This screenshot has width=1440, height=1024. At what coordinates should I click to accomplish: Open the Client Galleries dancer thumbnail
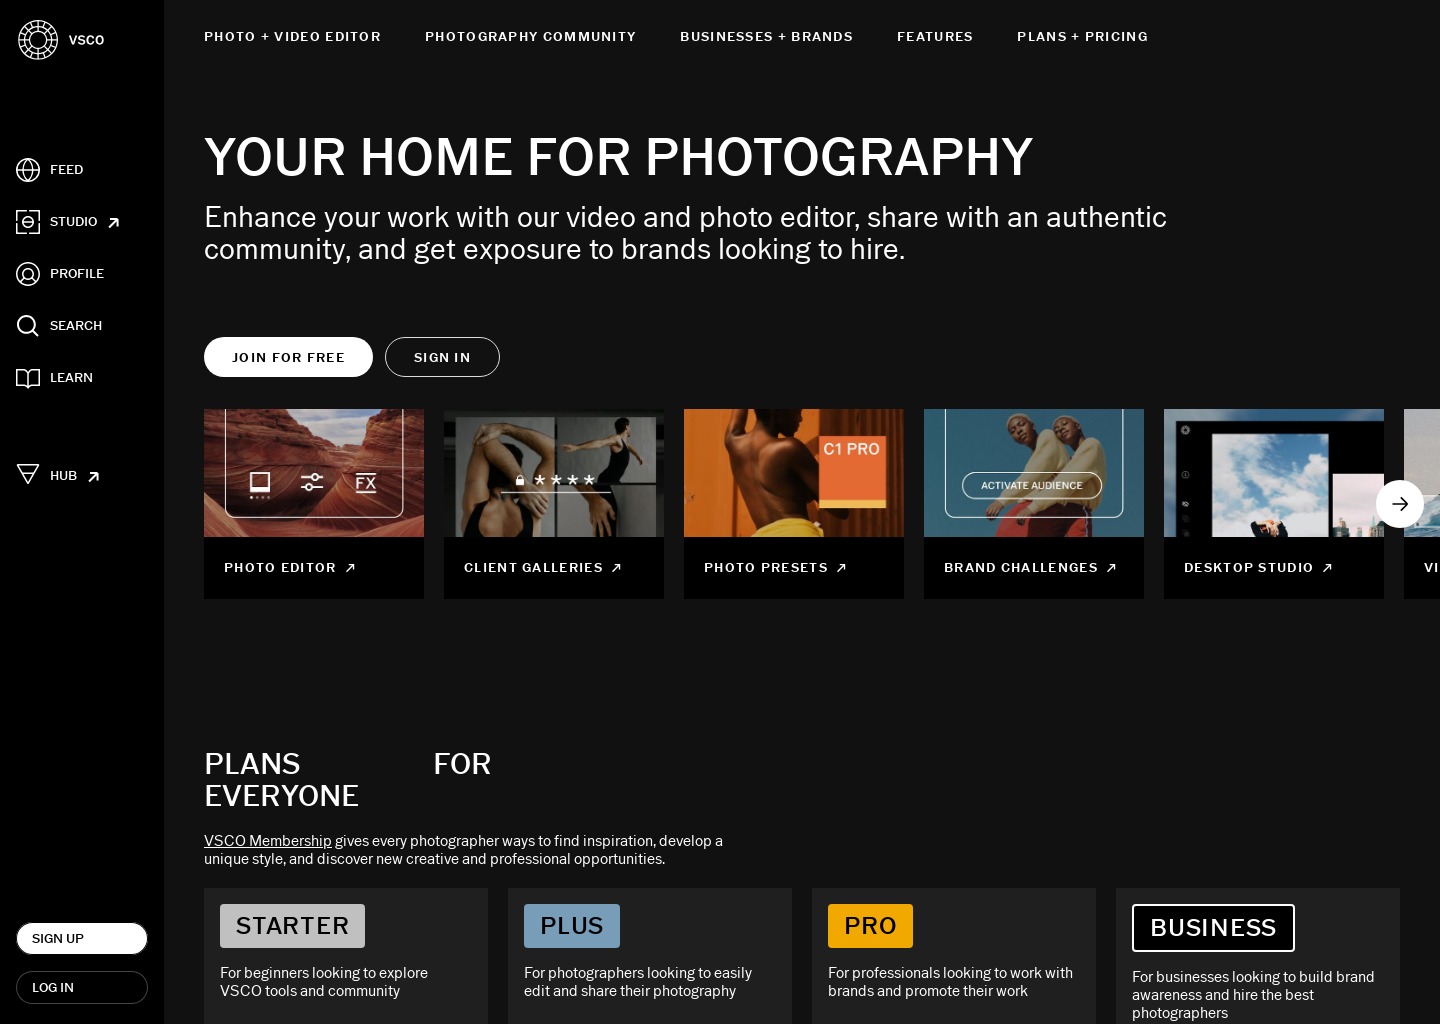(x=554, y=473)
